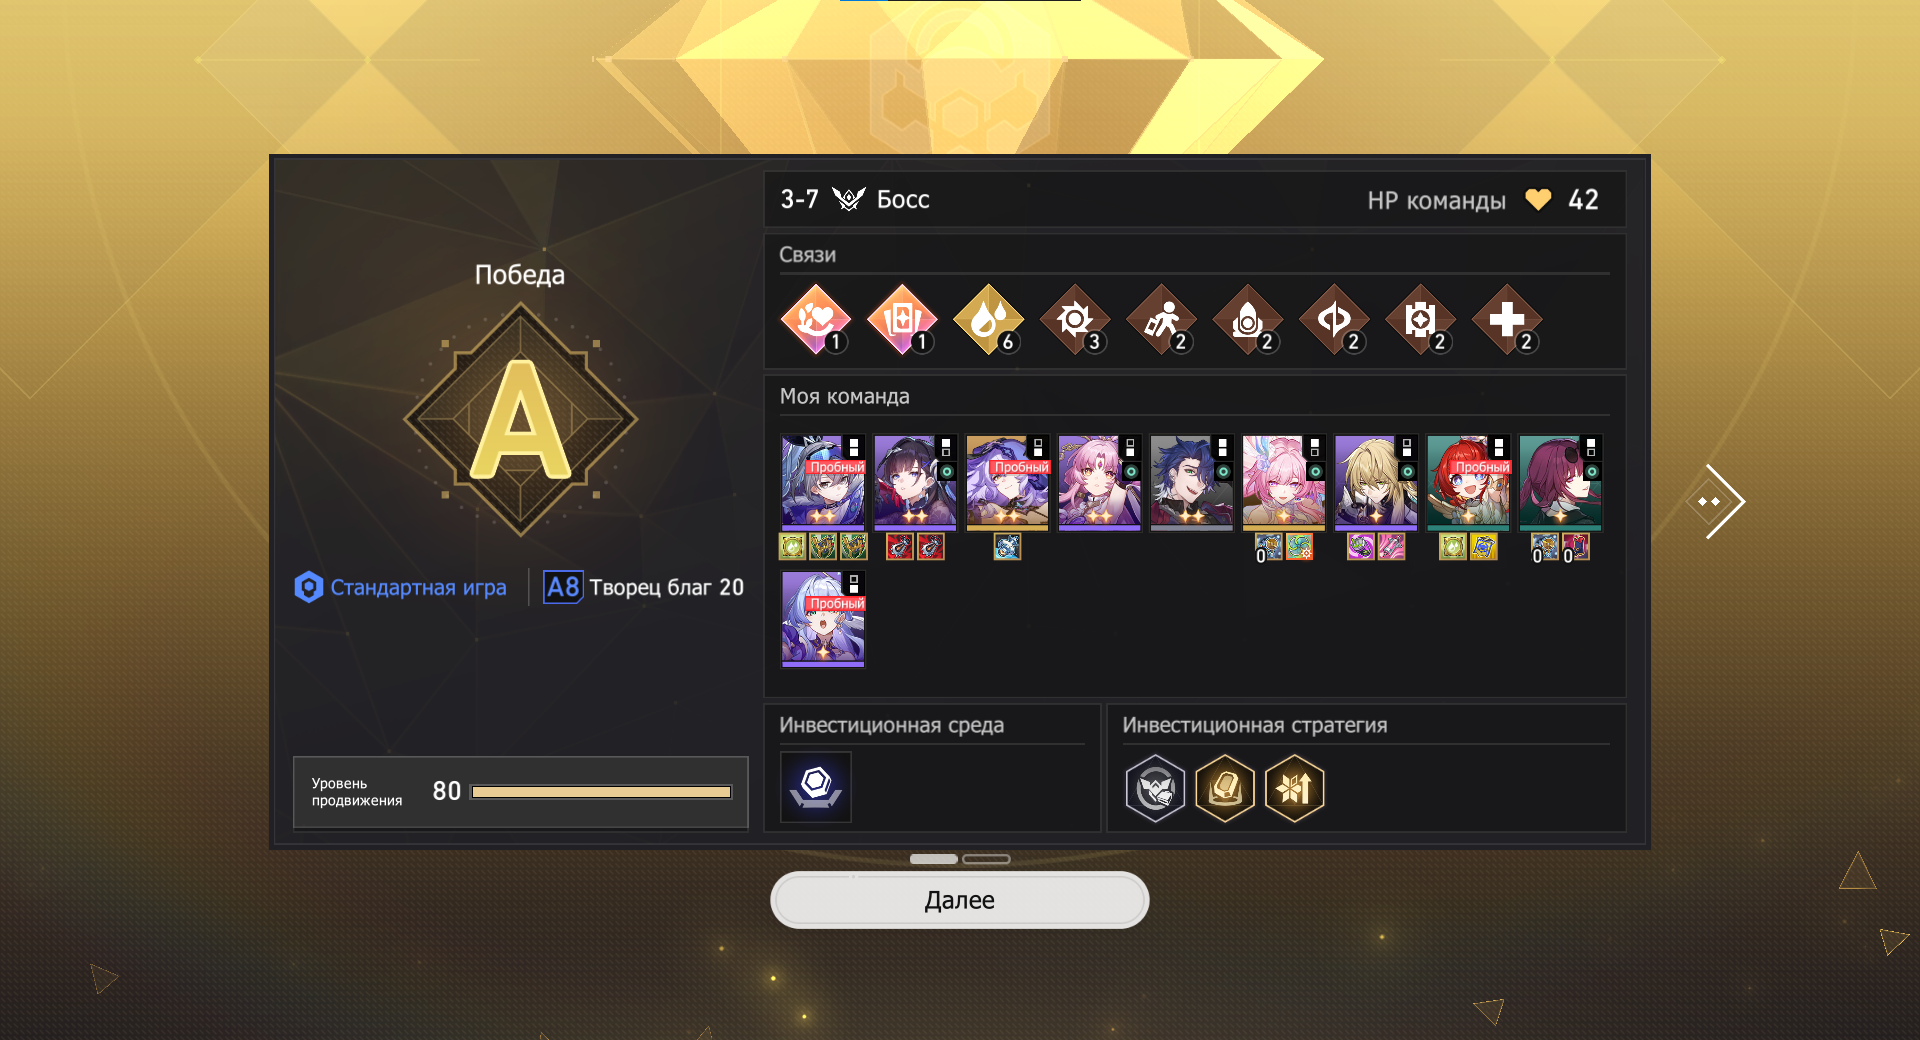Image resolution: width=1920 pixels, height=1040 pixels.
Task: Select the card bond icon with count 1
Action: click(x=902, y=320)
